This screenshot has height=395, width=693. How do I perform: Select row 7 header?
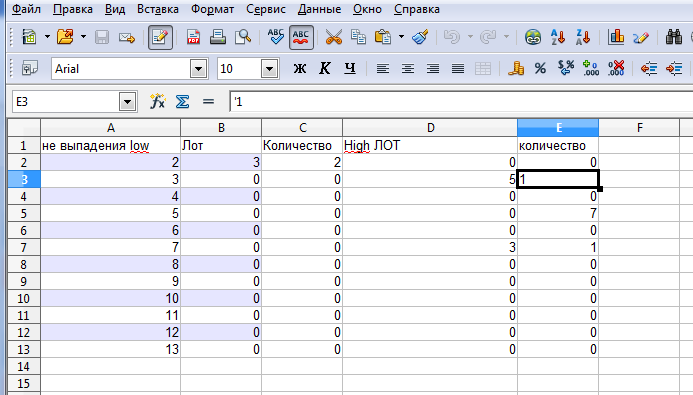24,247
